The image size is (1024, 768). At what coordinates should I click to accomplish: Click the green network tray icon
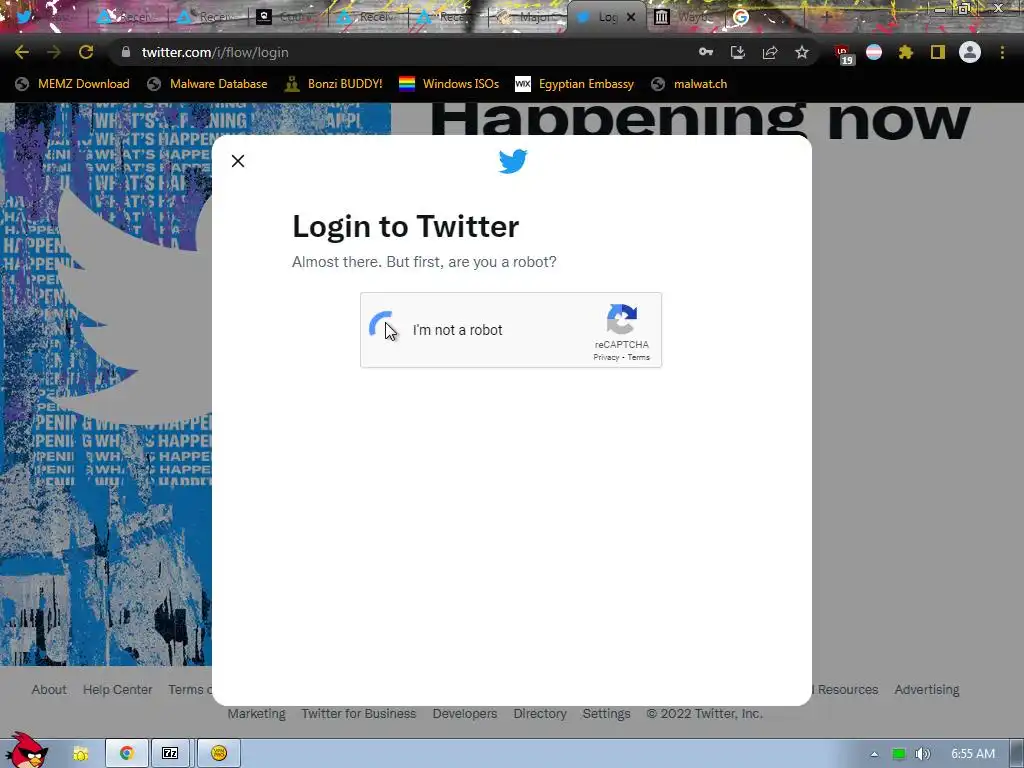click(899, 754)
